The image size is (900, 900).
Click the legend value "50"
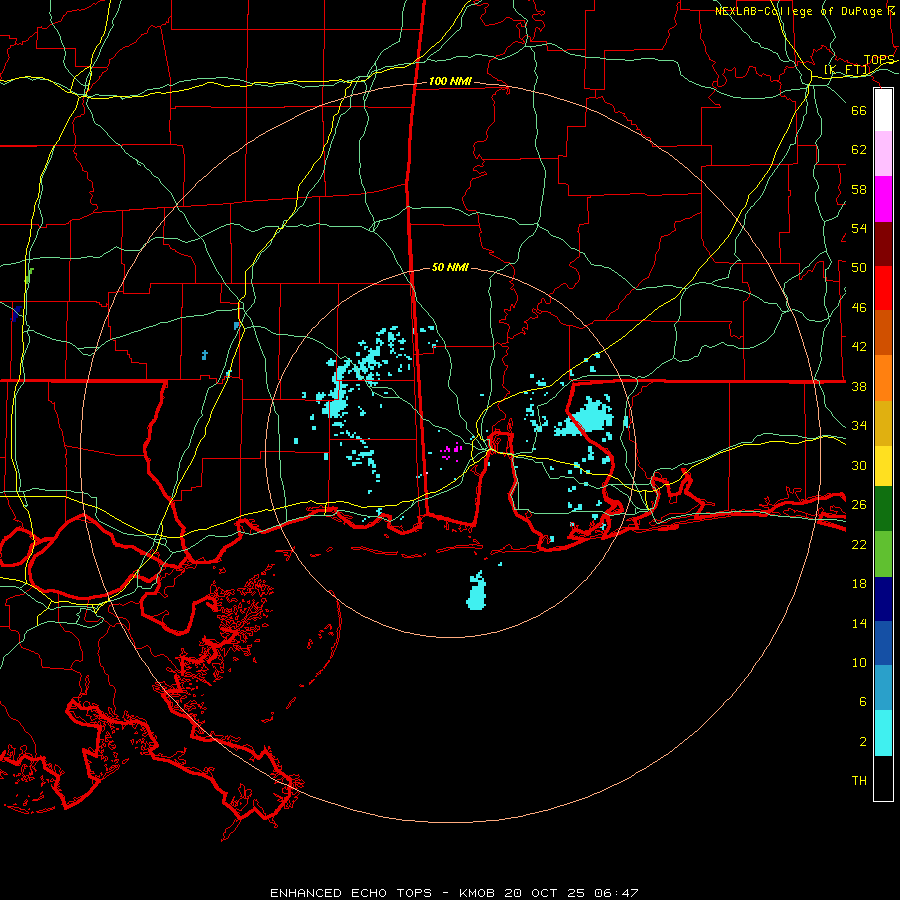click(x=859, y=268)
